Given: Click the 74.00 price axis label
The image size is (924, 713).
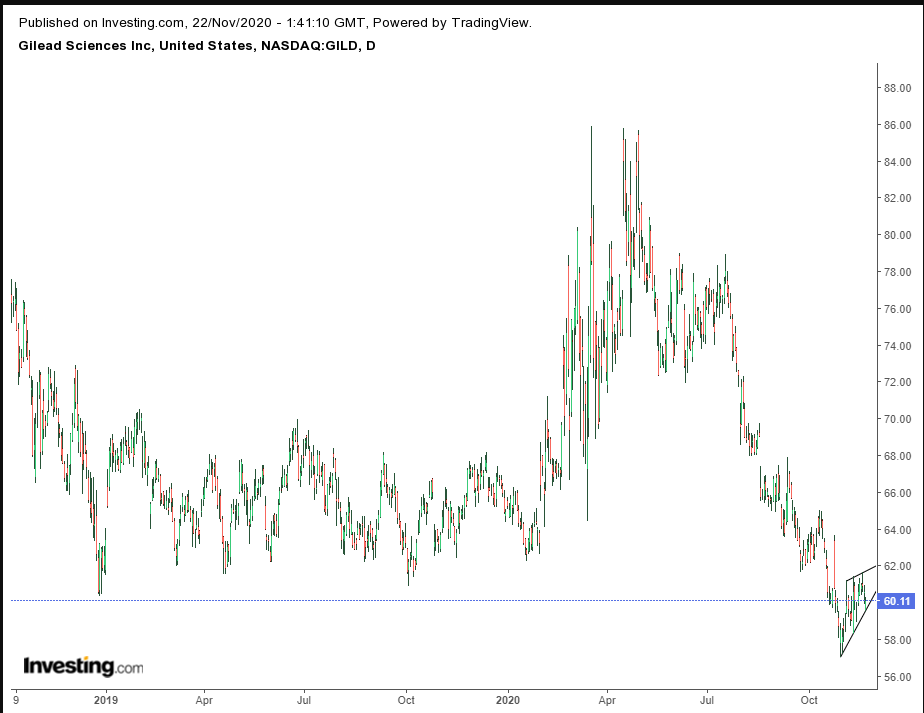Looking at the screenshot, I should coord(897,346).
